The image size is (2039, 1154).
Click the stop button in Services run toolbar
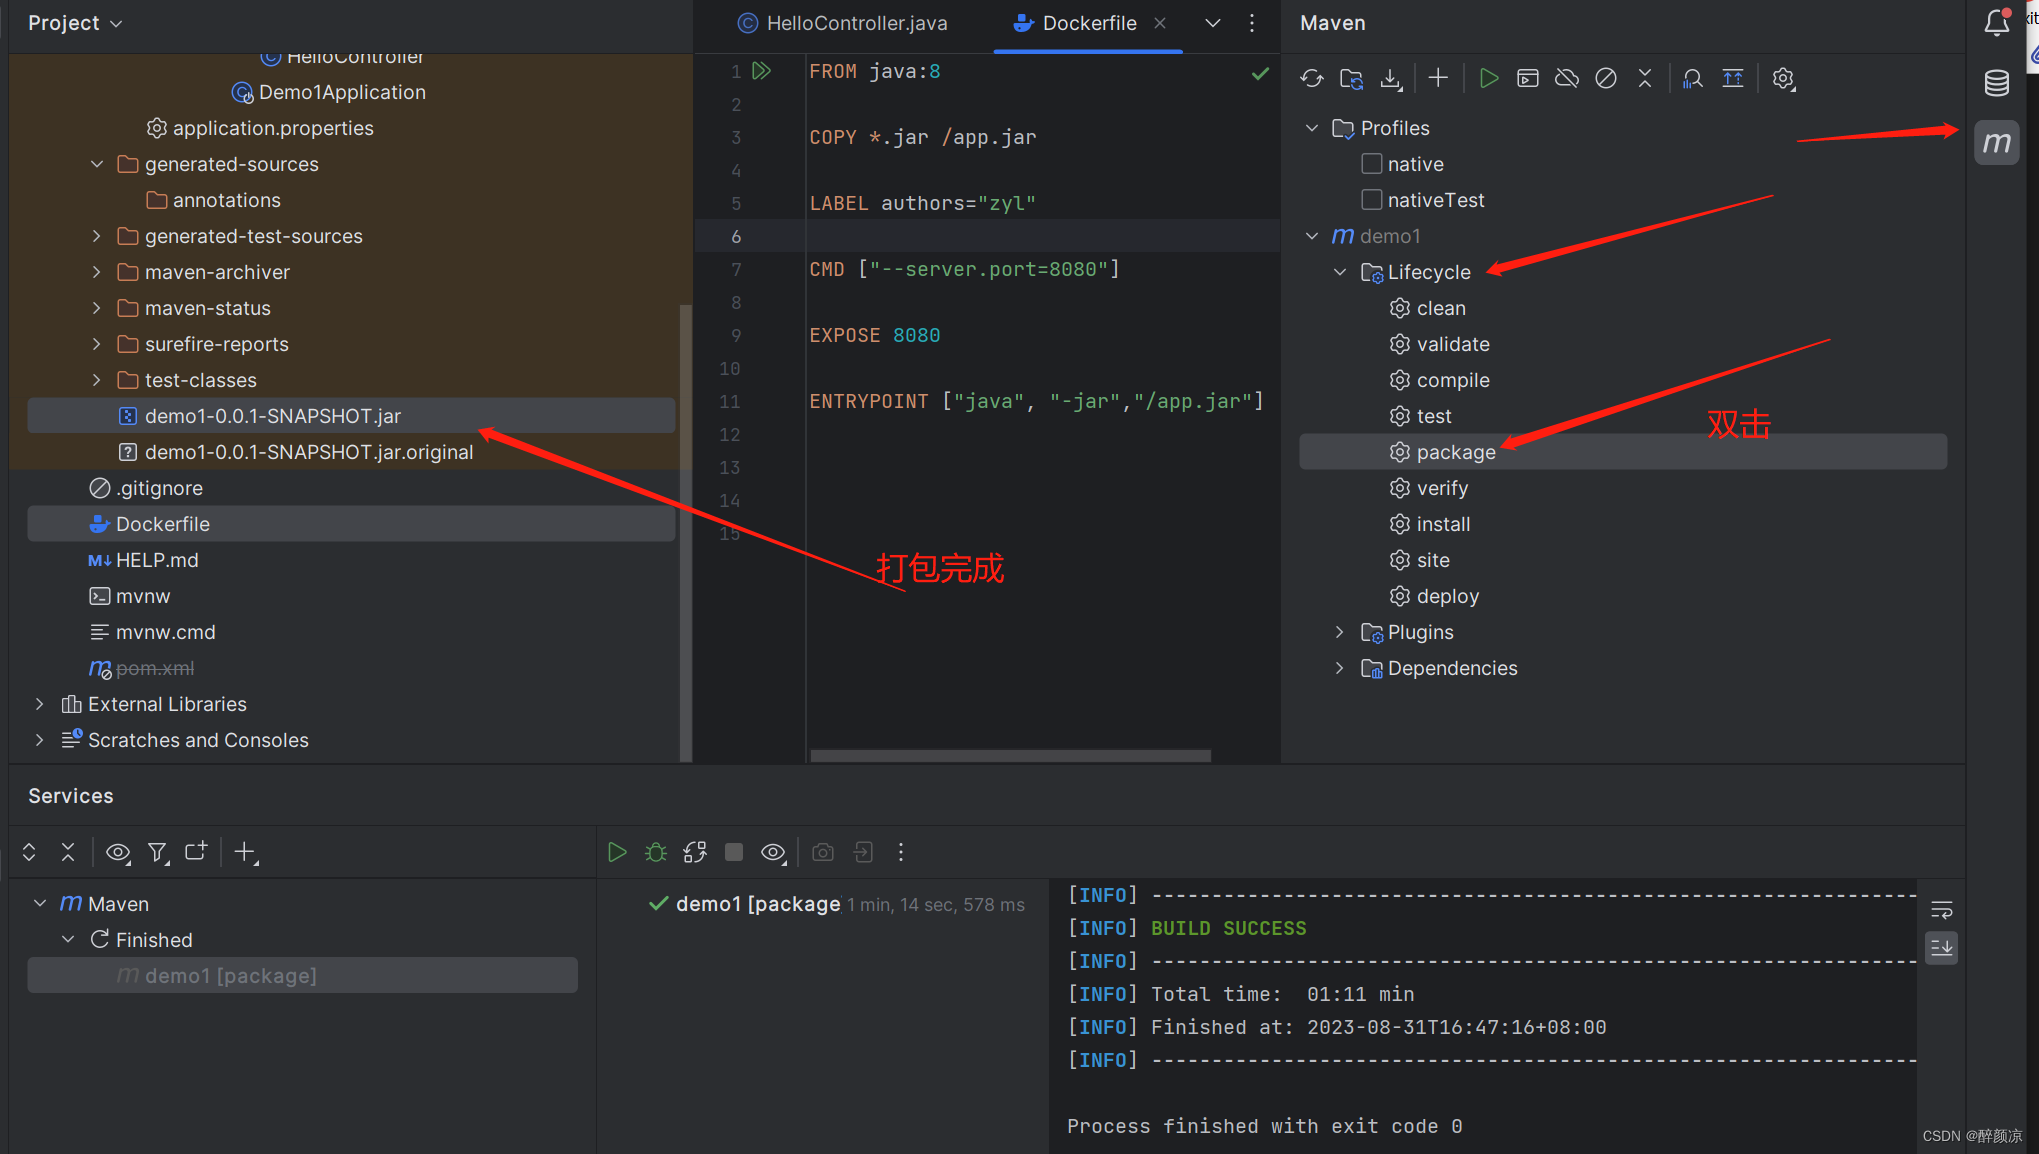734,852
